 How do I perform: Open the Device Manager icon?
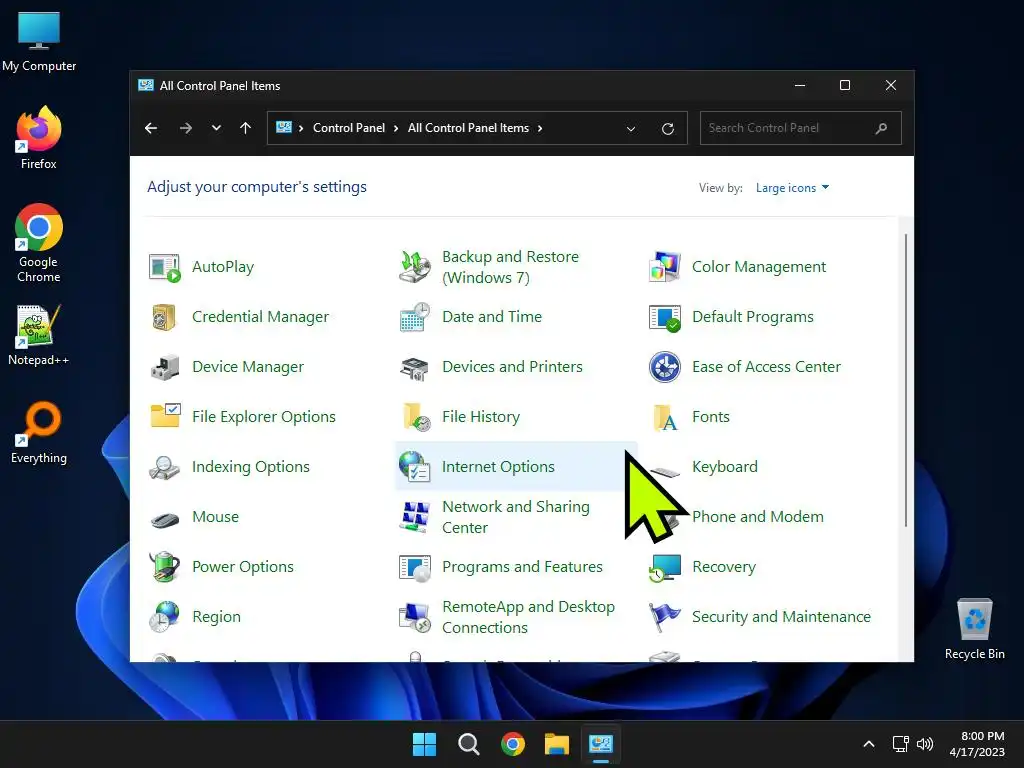(x=164, y=368)
